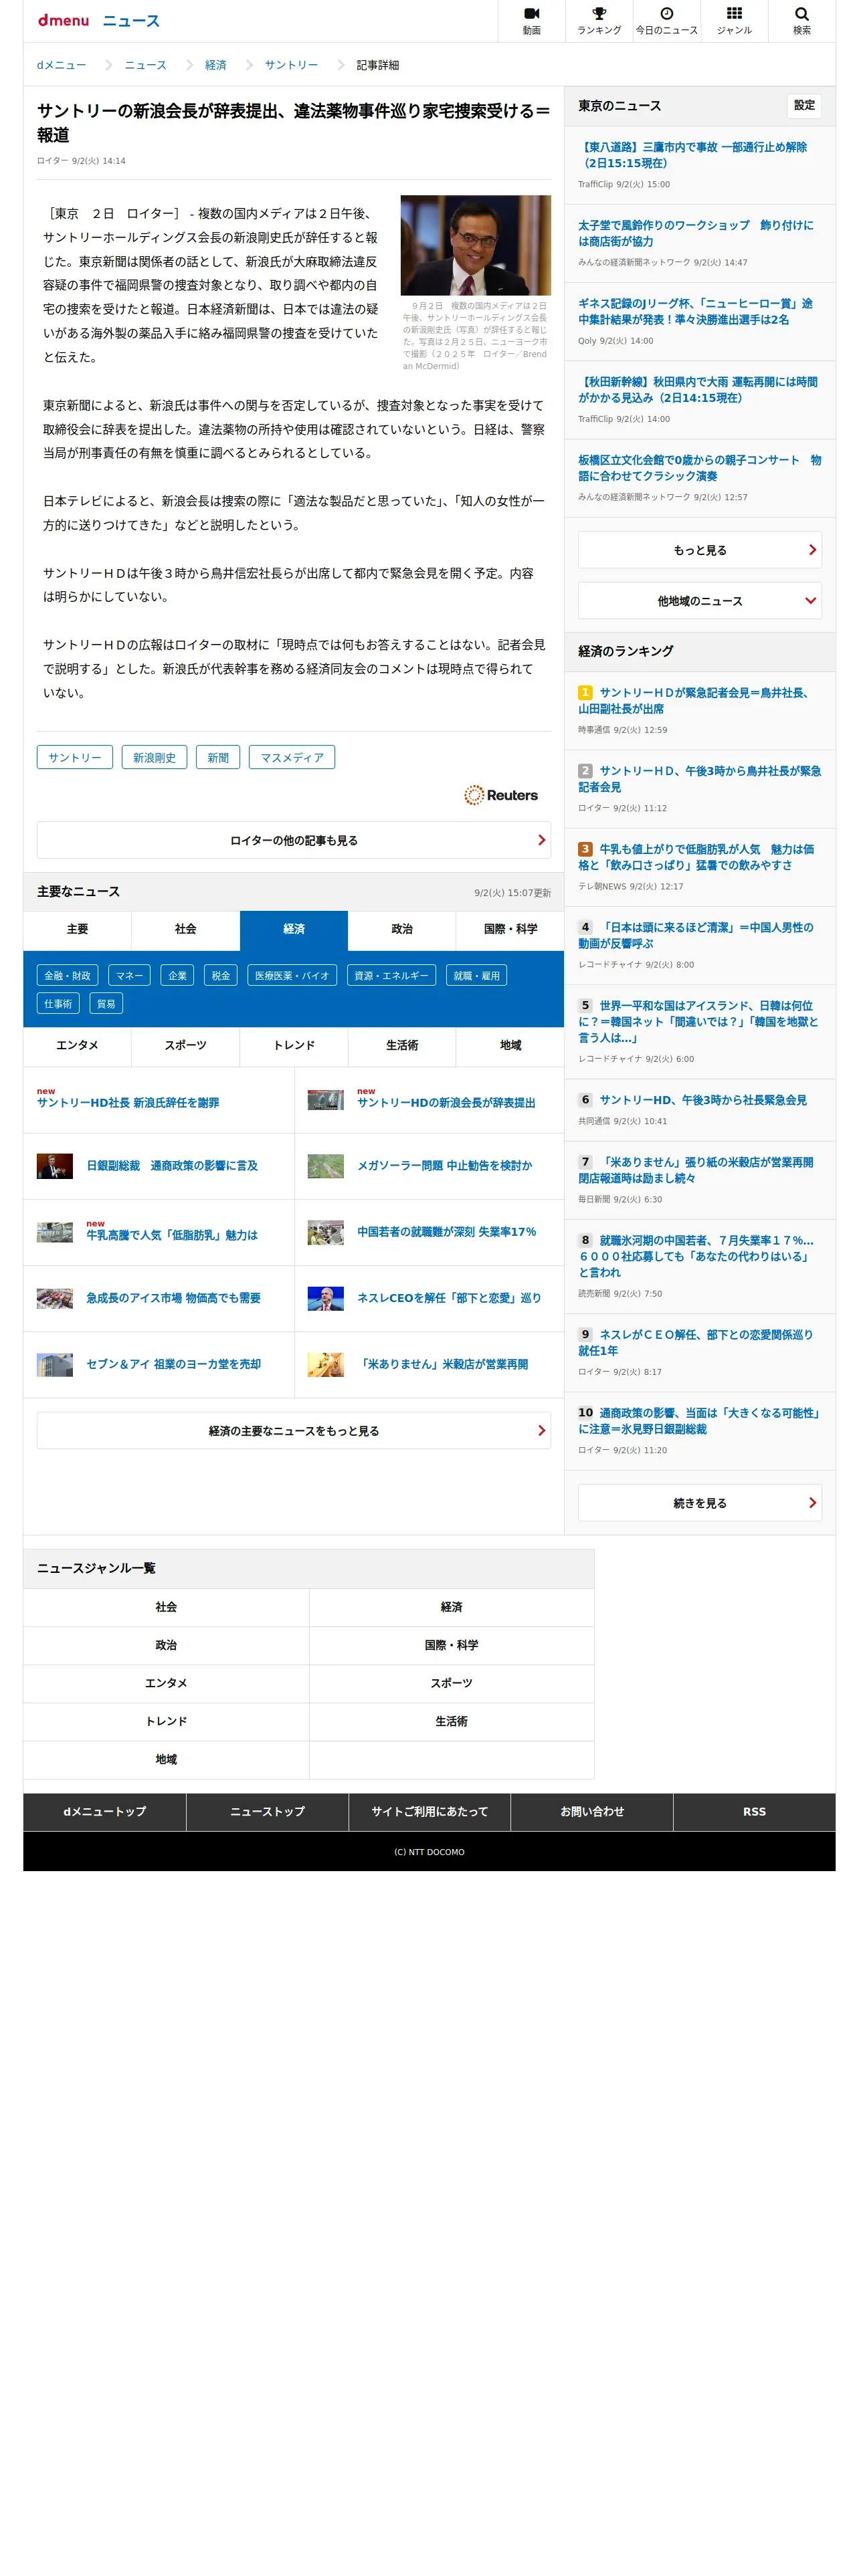This screenshot has width=859, height=2576.
Task: Open サントリーHD社長 新浪氏辞任を謝罪 headline
Action: 128,1102
